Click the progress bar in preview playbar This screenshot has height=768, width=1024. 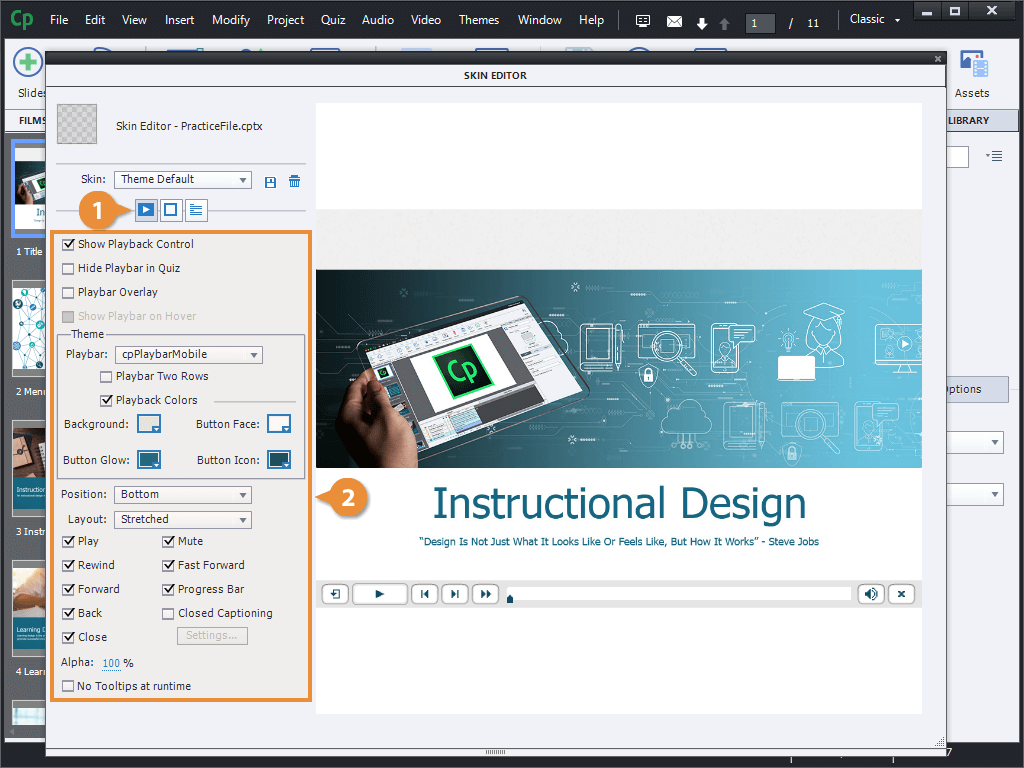pyautogui.click(x=680, y=594)
